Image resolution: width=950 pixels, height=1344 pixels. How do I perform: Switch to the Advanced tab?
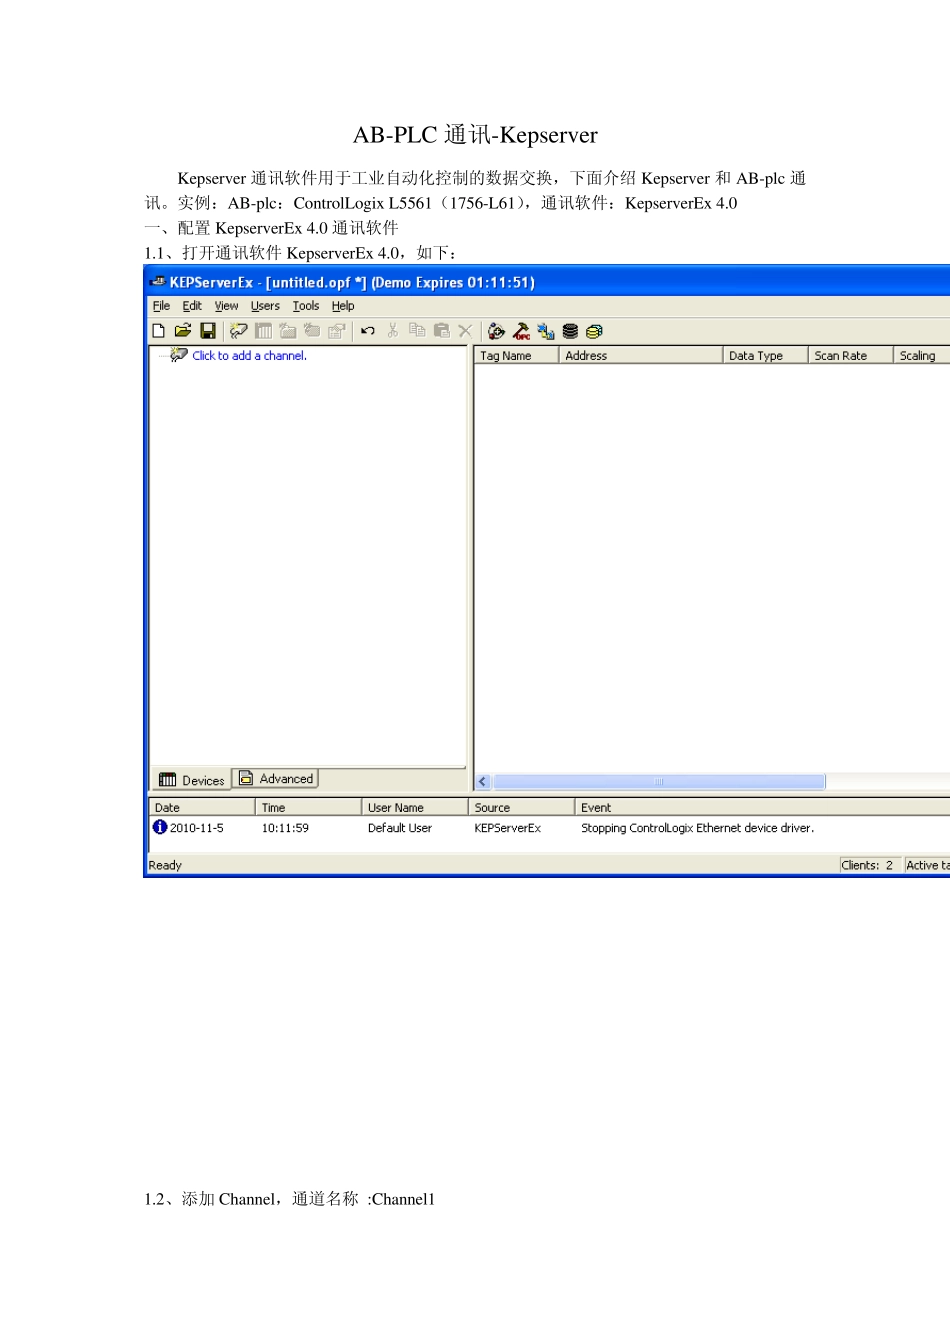[276, 778]
